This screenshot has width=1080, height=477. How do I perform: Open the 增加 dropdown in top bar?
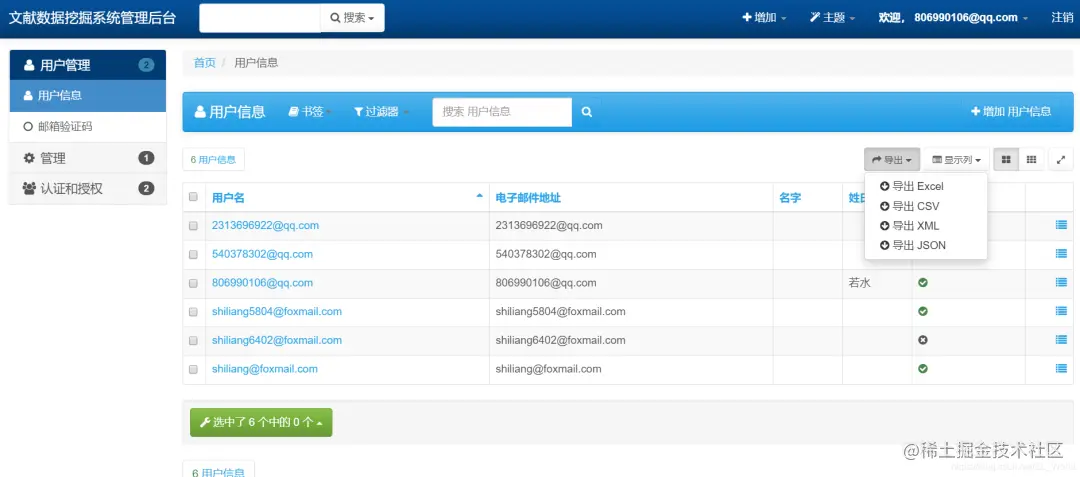tap(764, 18)
